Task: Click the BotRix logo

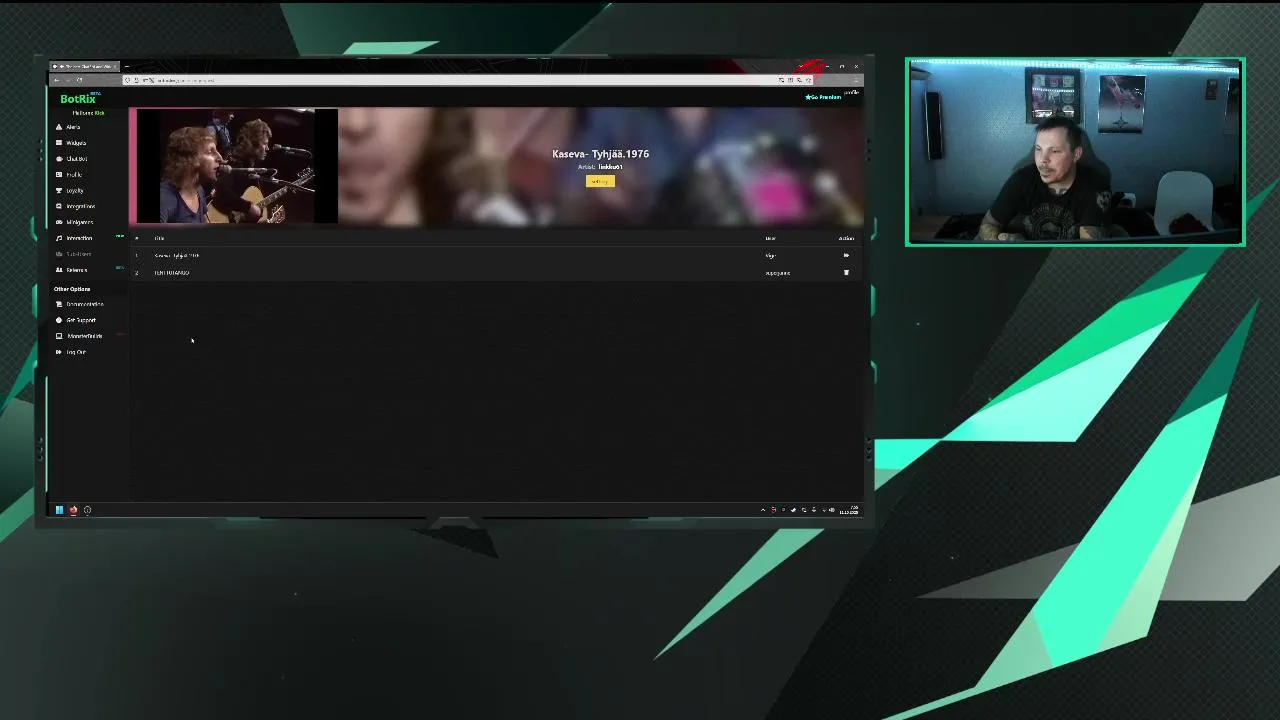Action: (x=78, y=98)
